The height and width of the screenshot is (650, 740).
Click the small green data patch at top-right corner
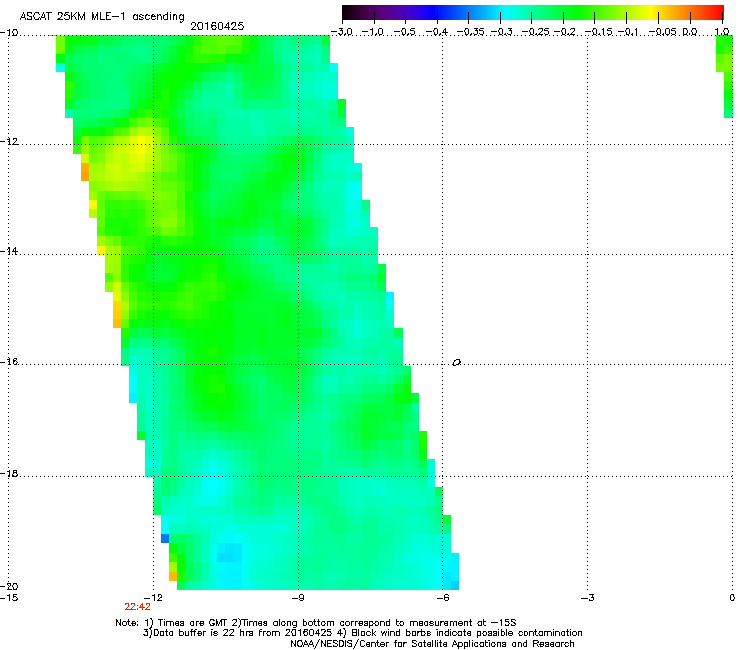click(724, 76)
